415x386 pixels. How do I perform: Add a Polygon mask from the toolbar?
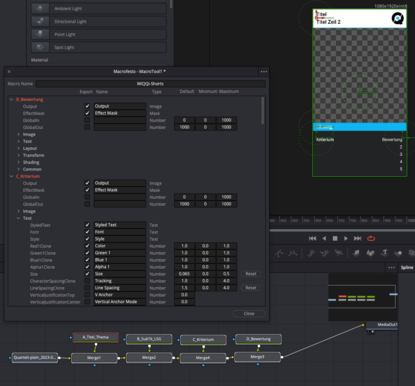coord(279,253)
